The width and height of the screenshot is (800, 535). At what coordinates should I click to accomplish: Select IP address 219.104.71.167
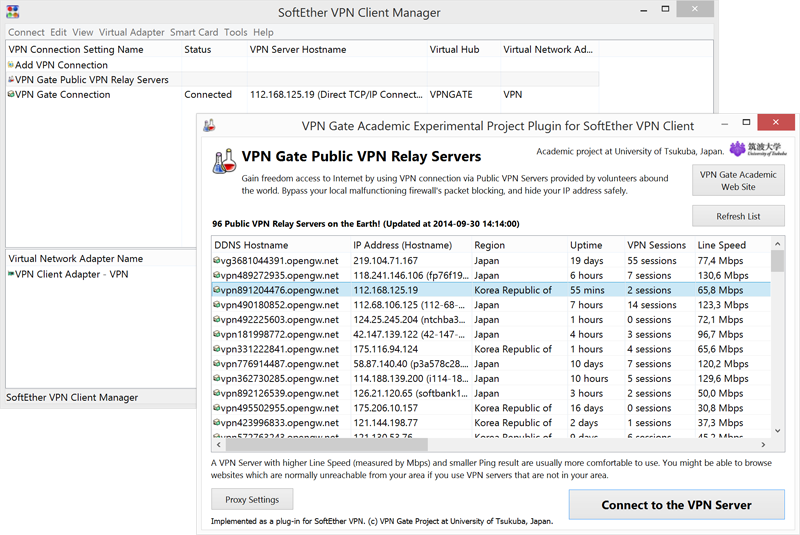point(385,261)
